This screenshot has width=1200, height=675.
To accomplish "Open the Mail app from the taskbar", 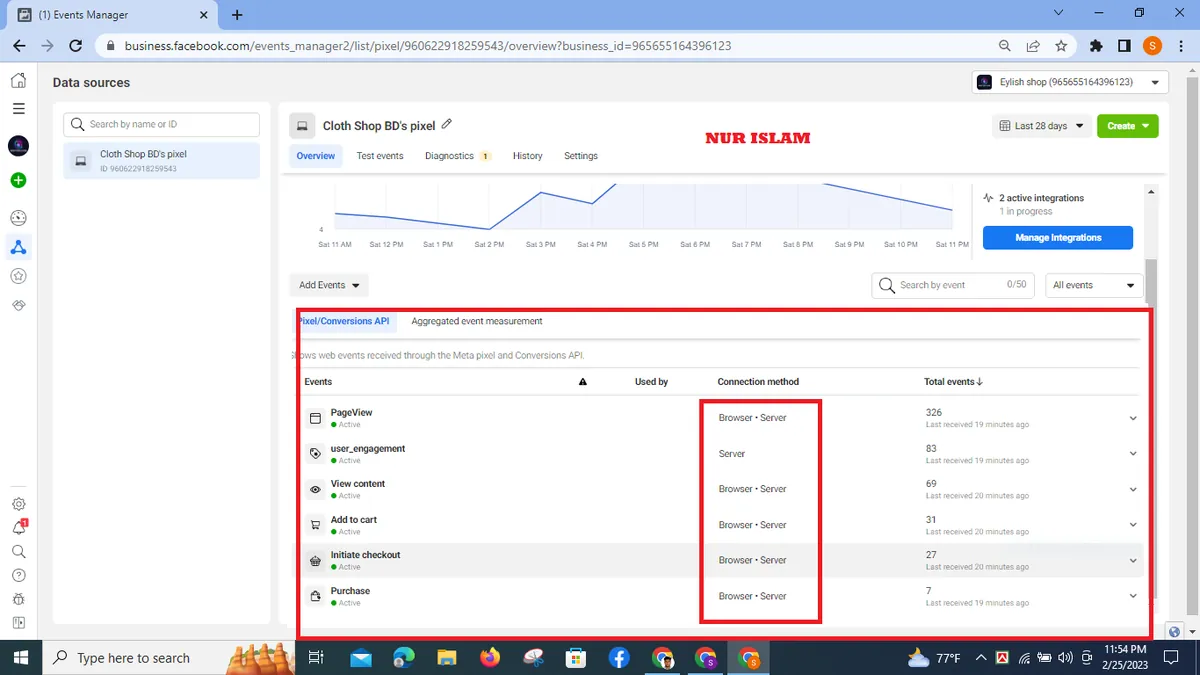I will [x=360, y=657].
